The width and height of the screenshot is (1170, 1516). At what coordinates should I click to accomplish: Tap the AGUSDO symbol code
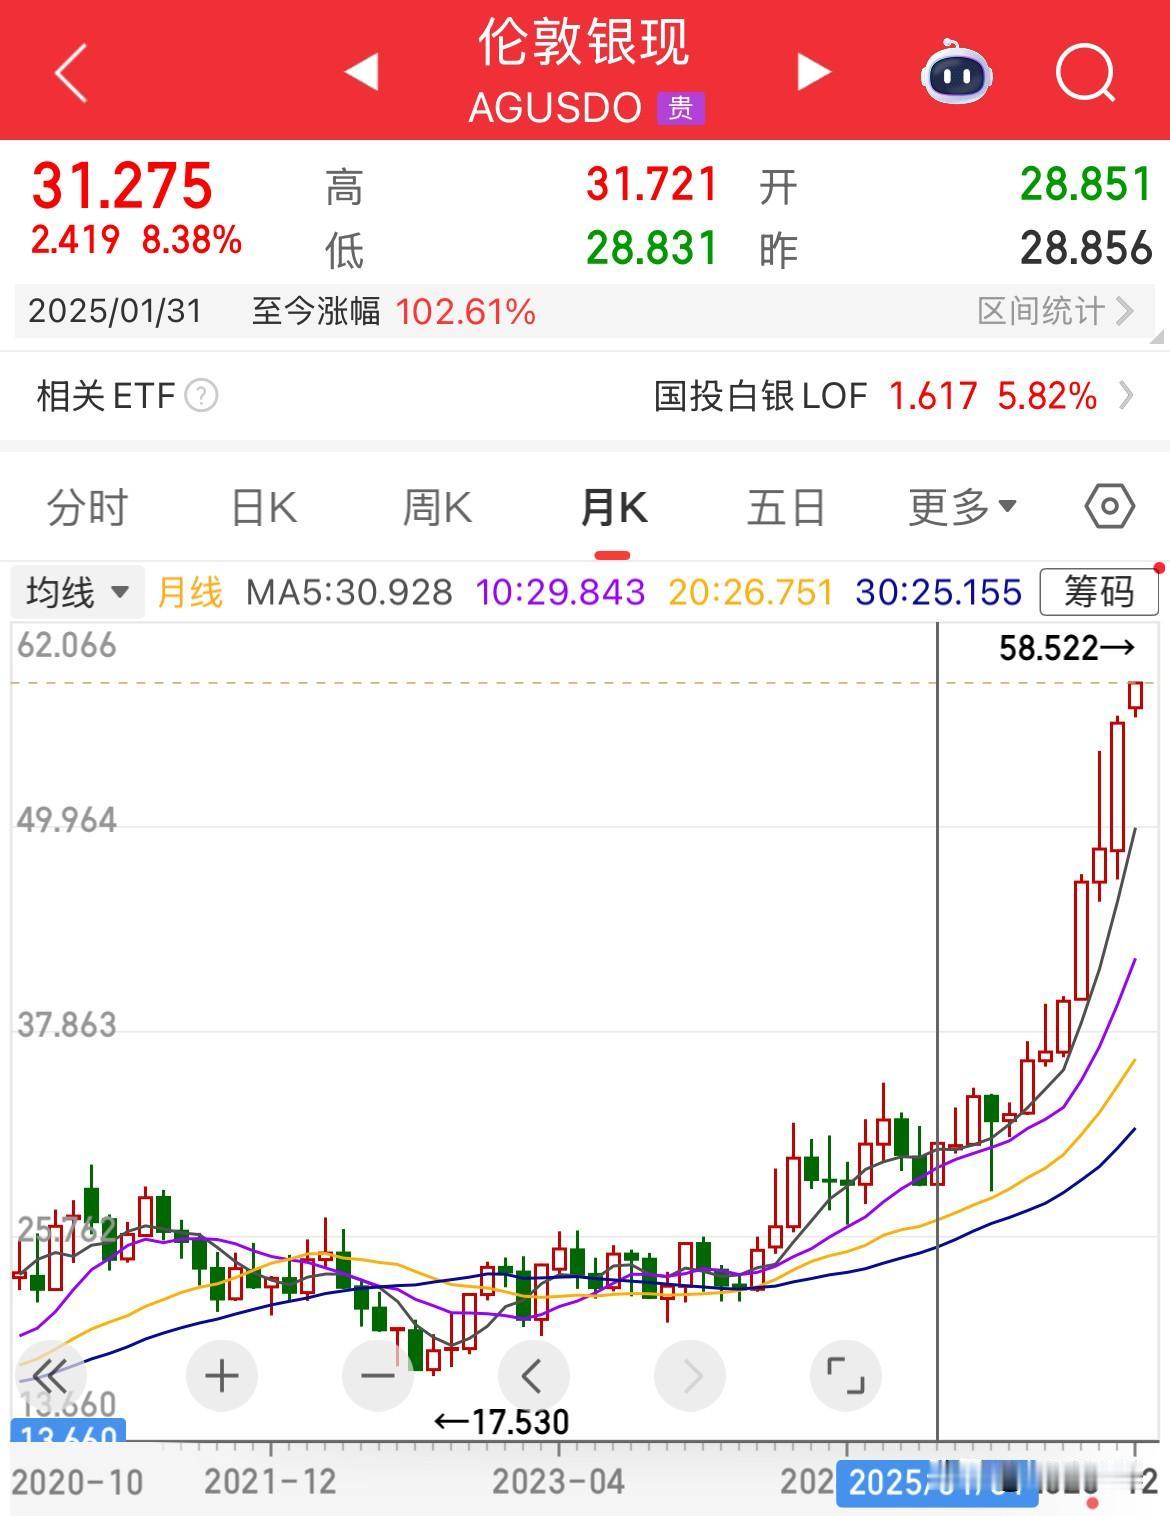click(x=555, y=108)
